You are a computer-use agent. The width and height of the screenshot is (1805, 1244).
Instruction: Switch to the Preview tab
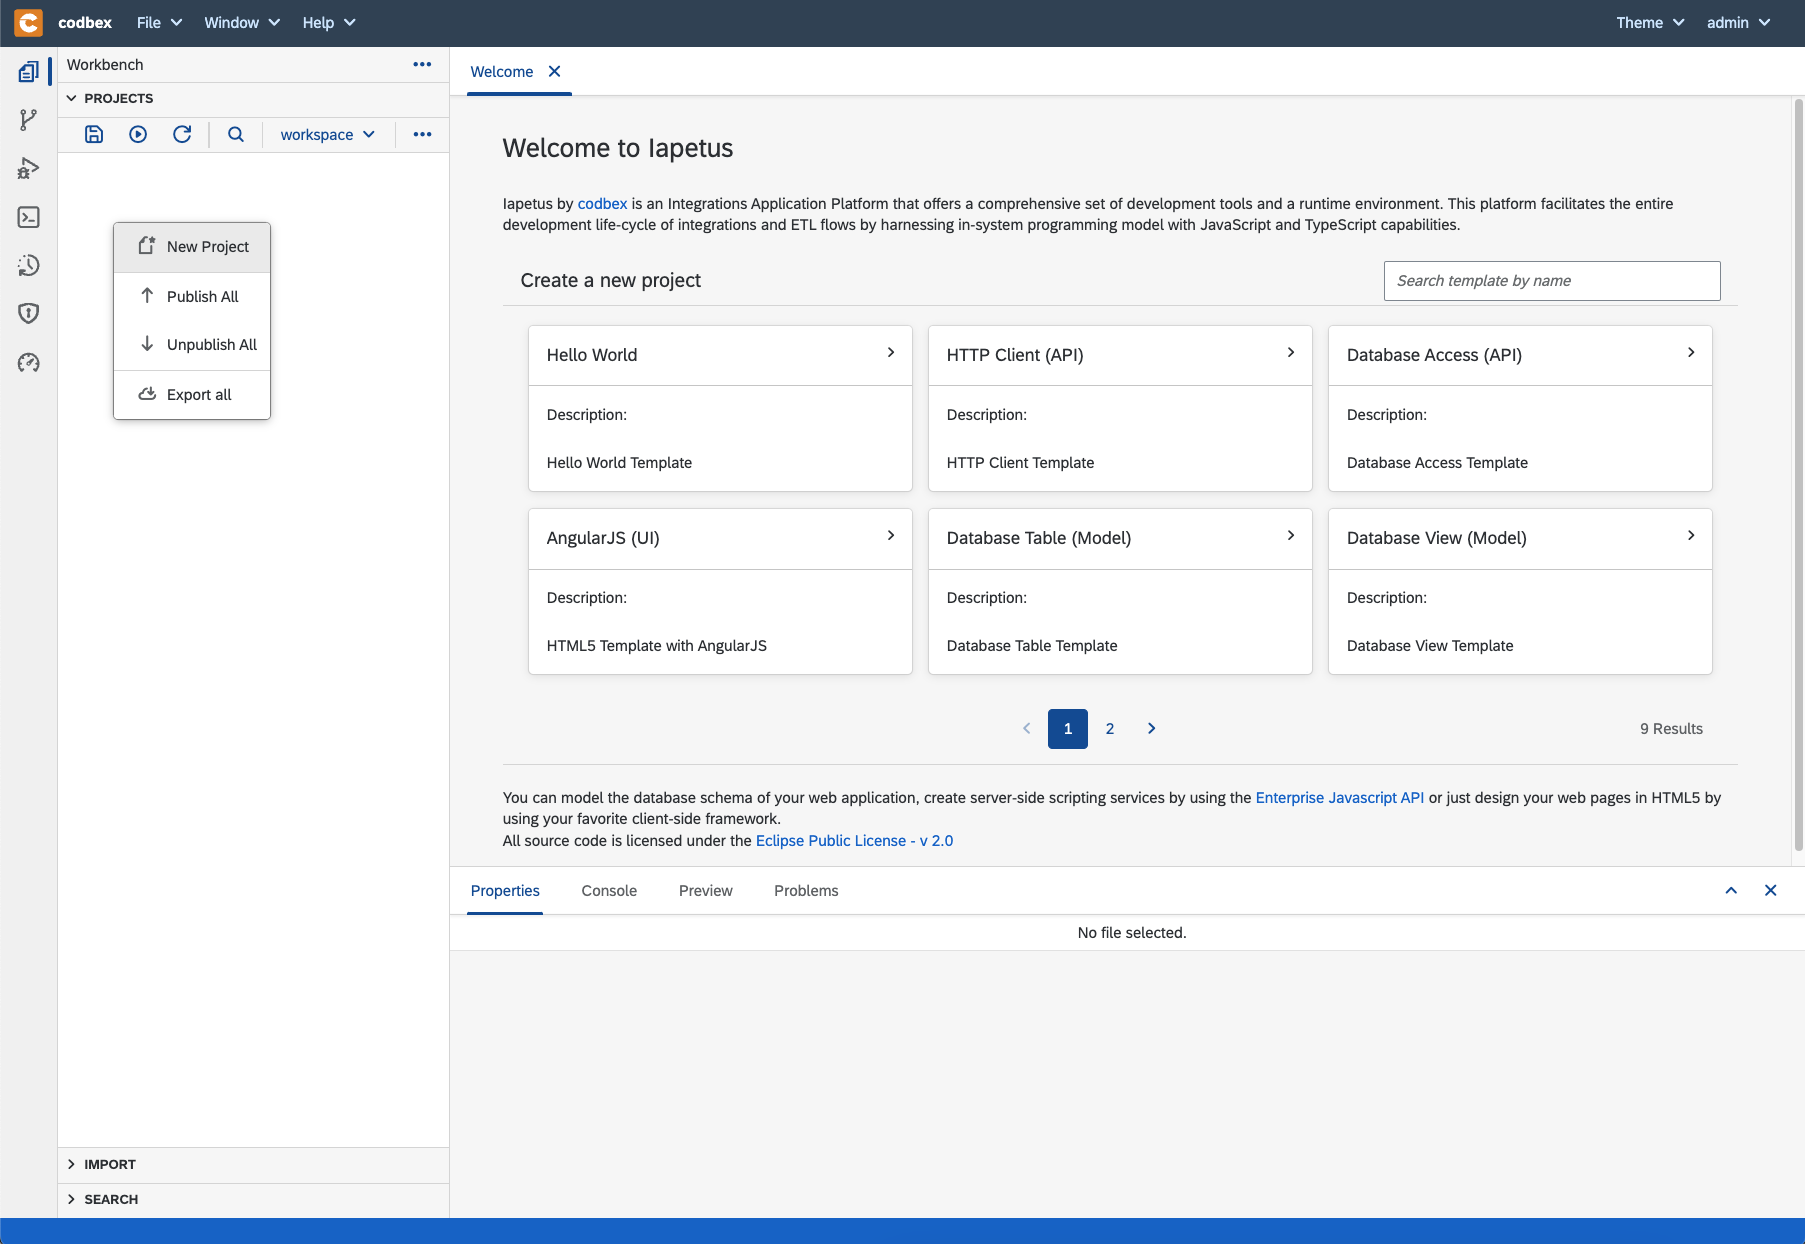pyautogui.click(x=705, y=890)
